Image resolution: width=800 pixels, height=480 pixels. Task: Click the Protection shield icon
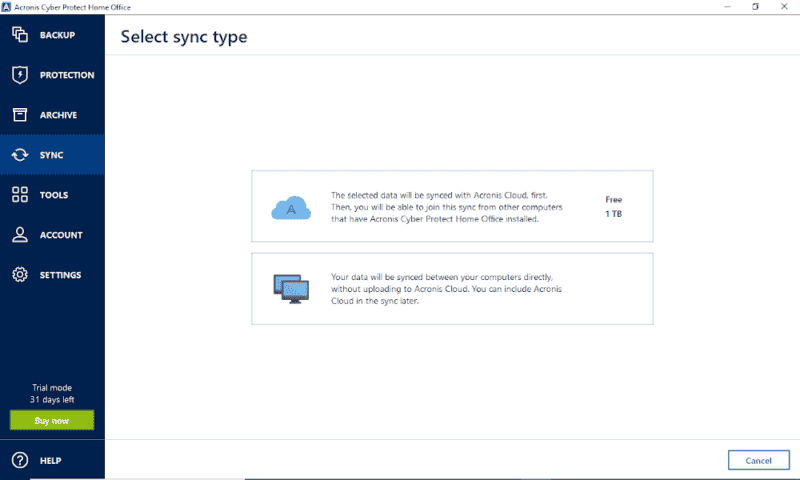pyautogui.click(x=20, y=74)
